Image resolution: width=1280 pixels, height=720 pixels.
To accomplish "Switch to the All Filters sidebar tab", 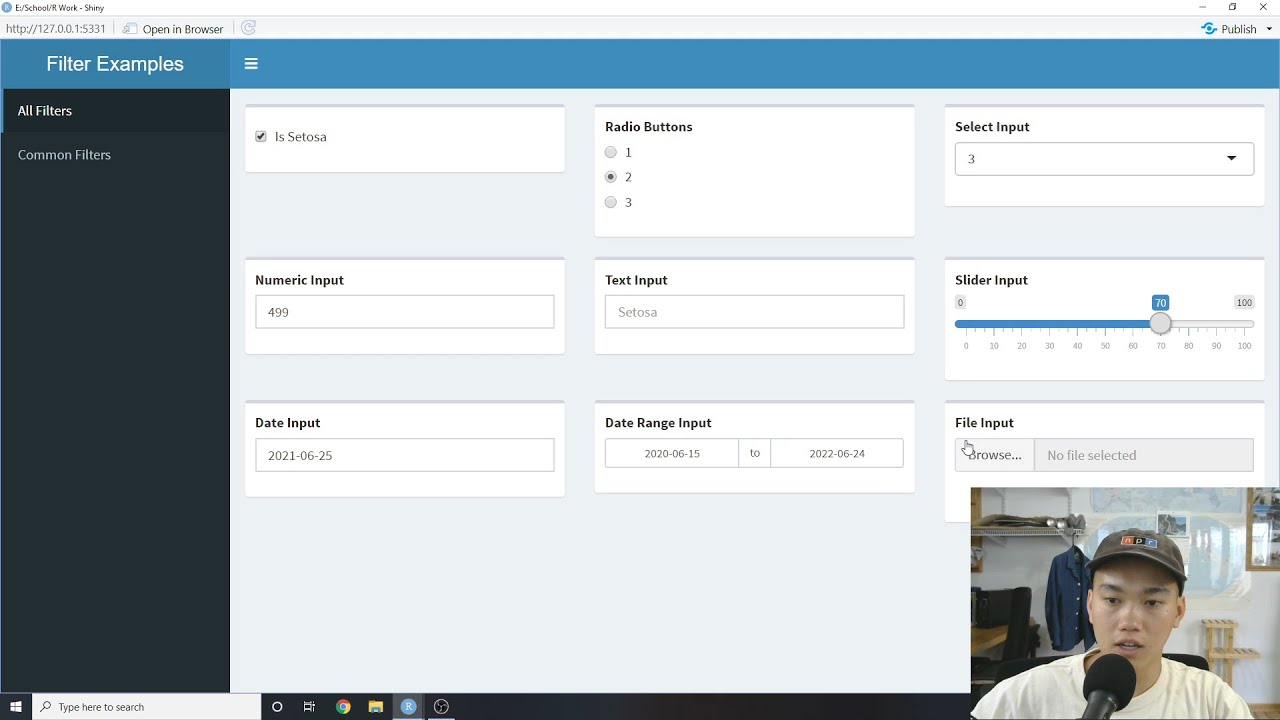I will 115,111.
